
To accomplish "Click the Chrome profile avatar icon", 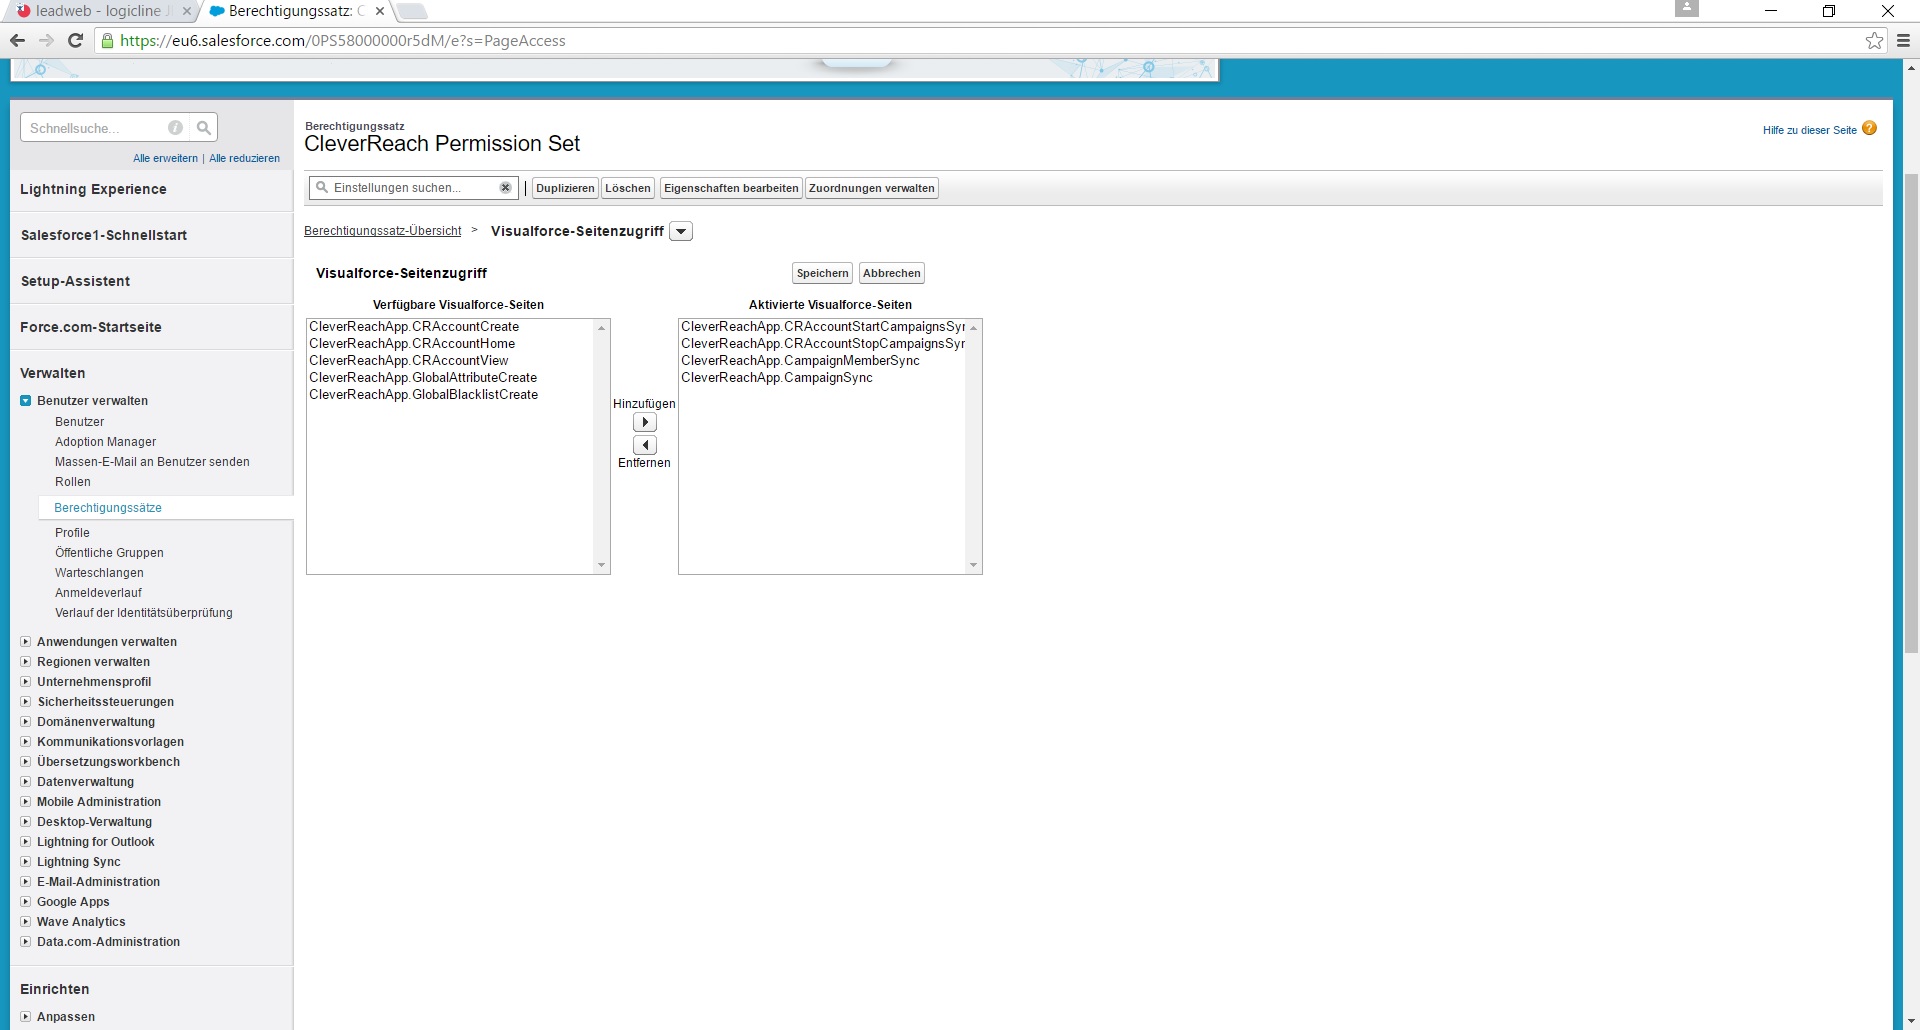I will [x=1687, y=8].
